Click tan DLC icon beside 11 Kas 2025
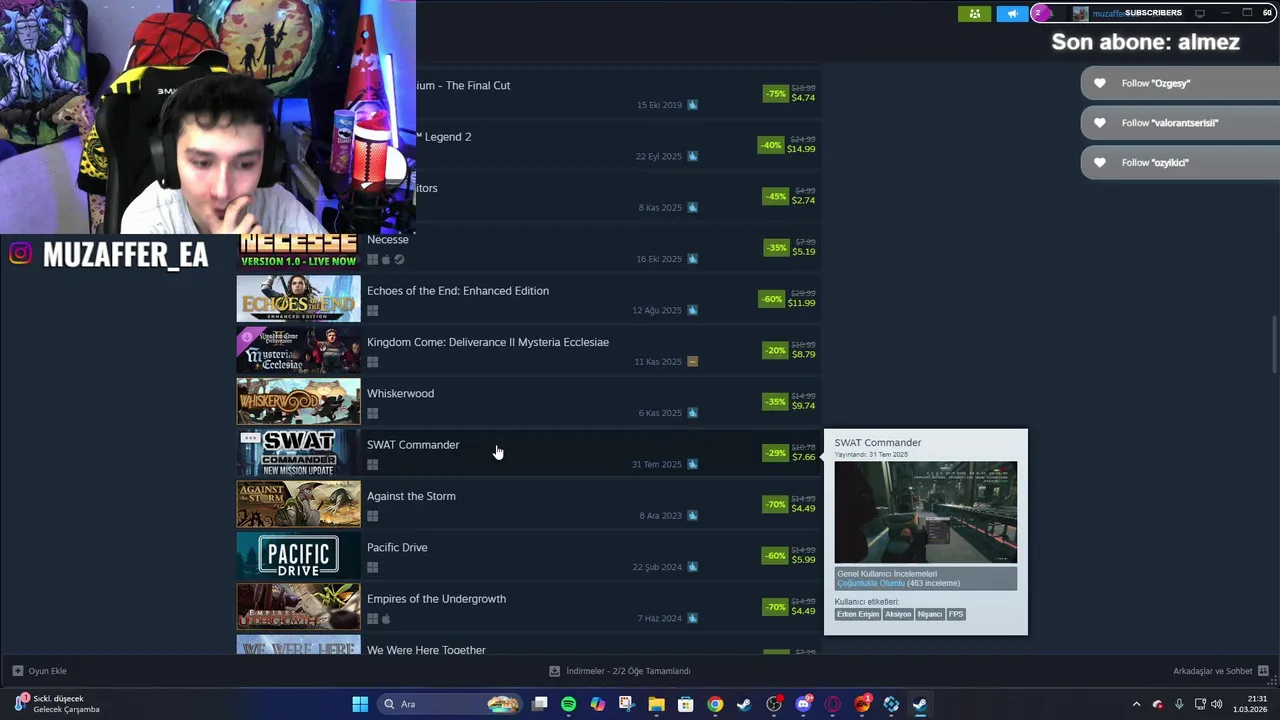This screenshot has height=720, width=1280. click(x=692, y=362)
